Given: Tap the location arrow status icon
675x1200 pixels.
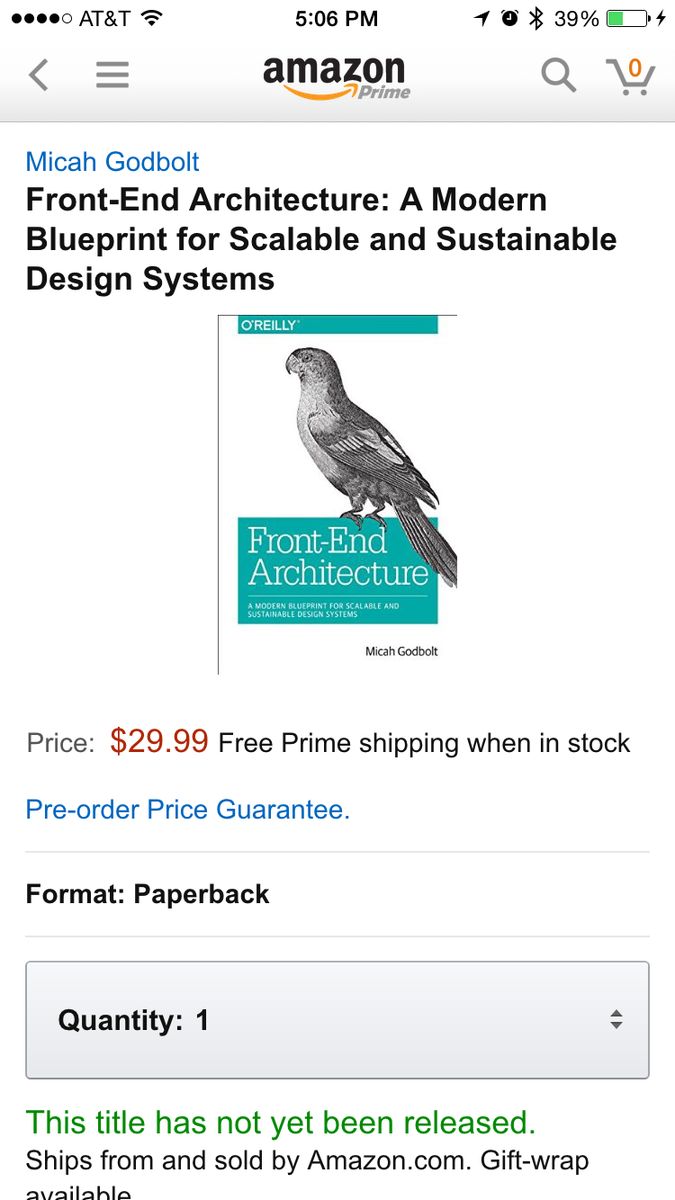Looking at the screenshot, I should (x=482, y=18).
